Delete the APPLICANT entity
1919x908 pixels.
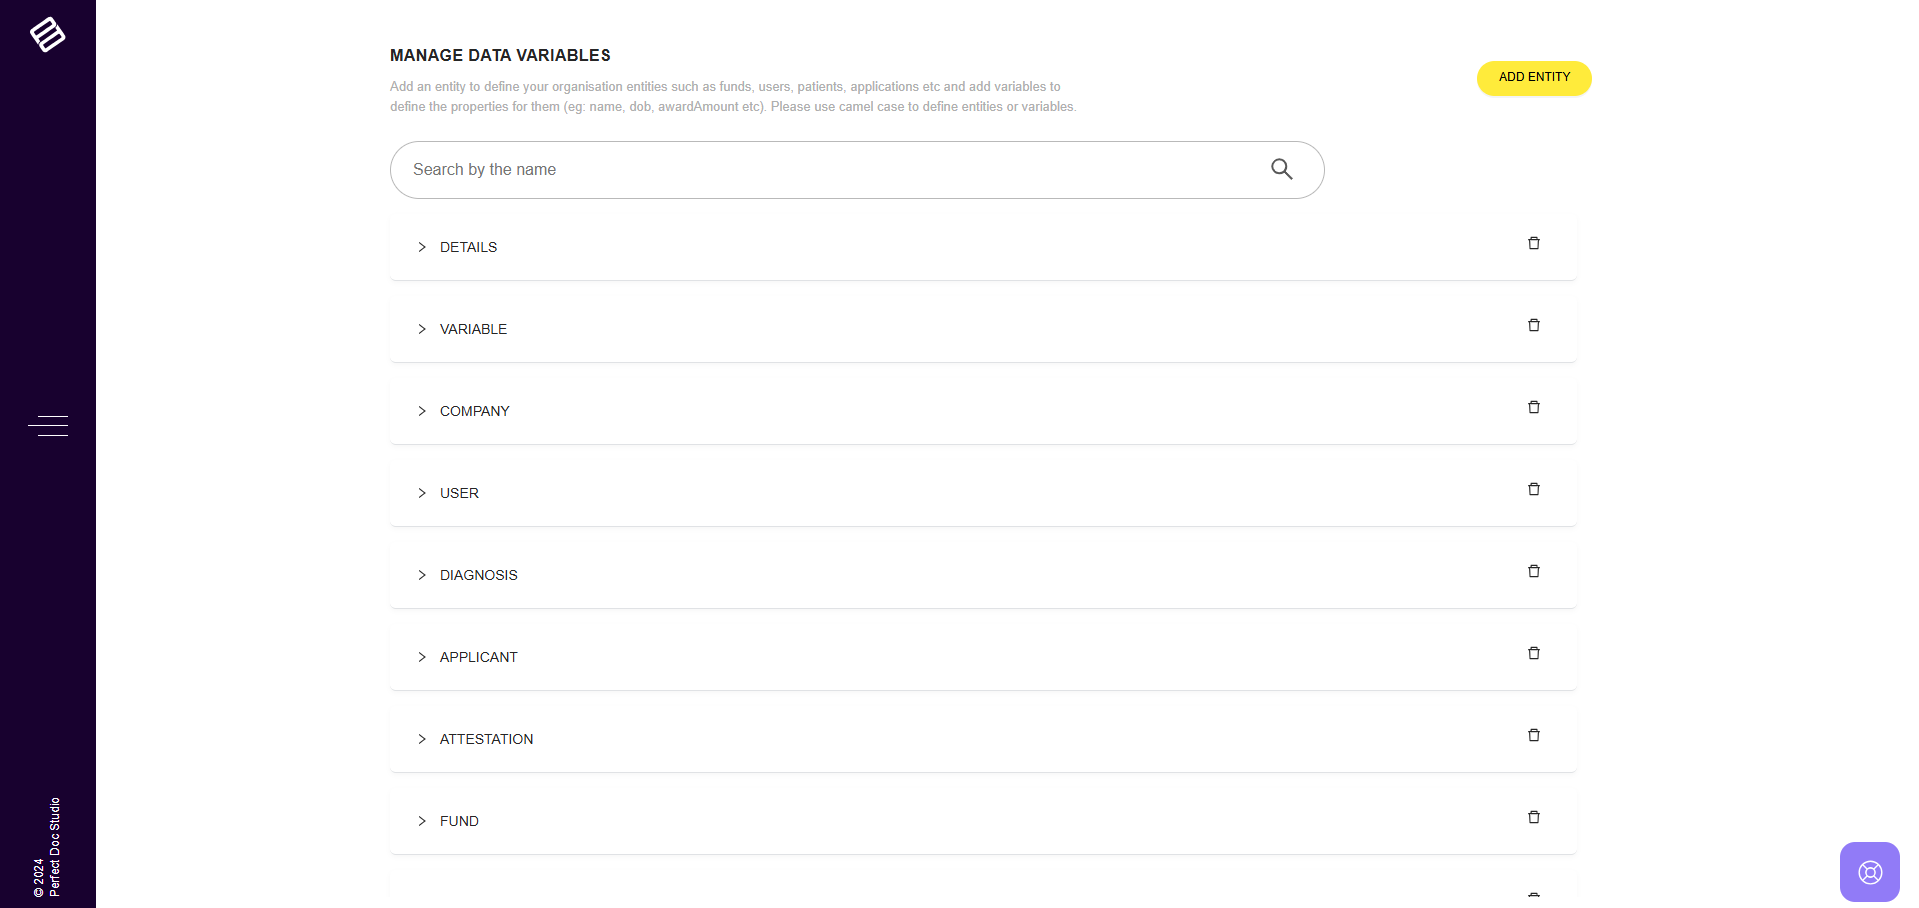tap(1533, 654)
